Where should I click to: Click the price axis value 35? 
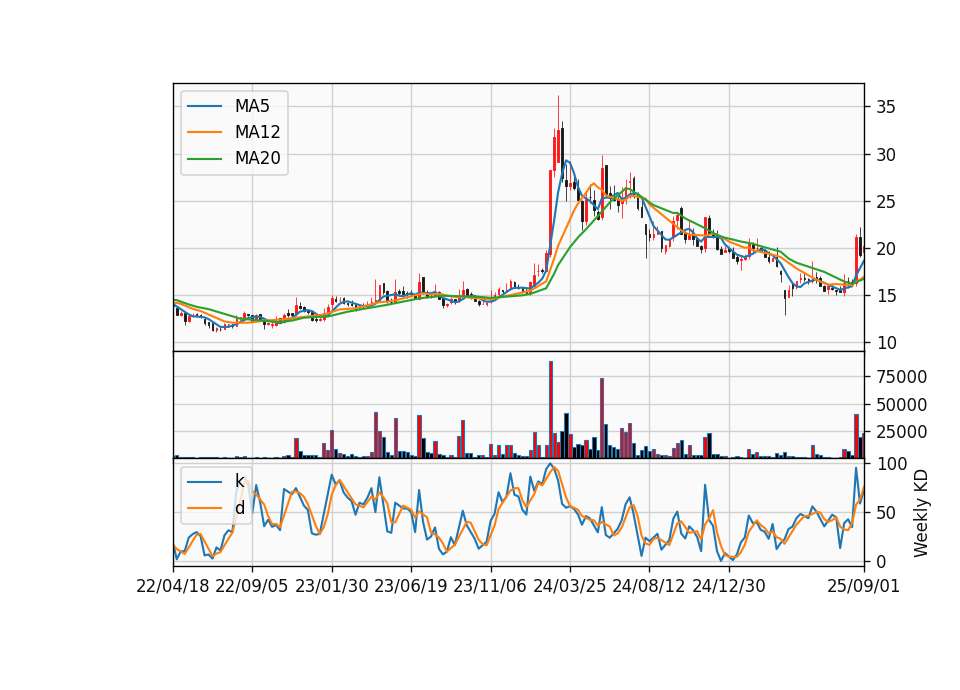point(886,107)
